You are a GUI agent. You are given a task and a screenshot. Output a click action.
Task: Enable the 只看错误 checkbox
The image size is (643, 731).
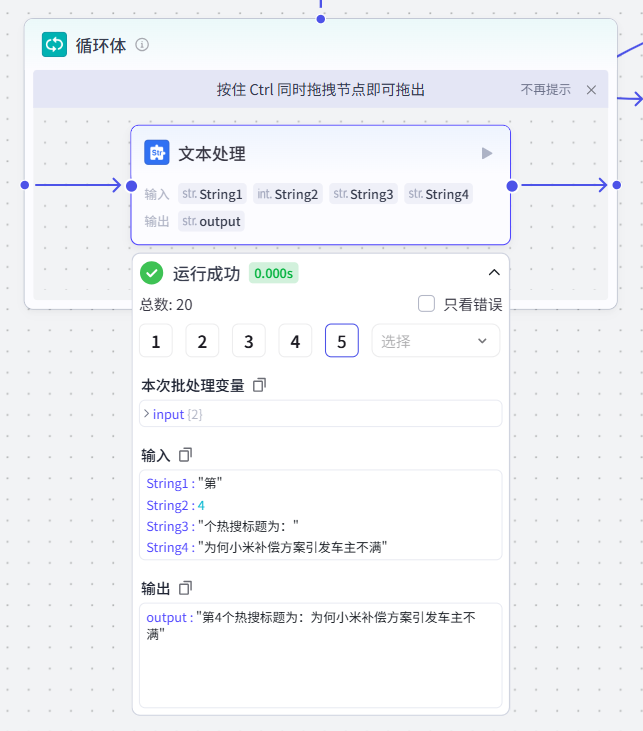(426, 304)
